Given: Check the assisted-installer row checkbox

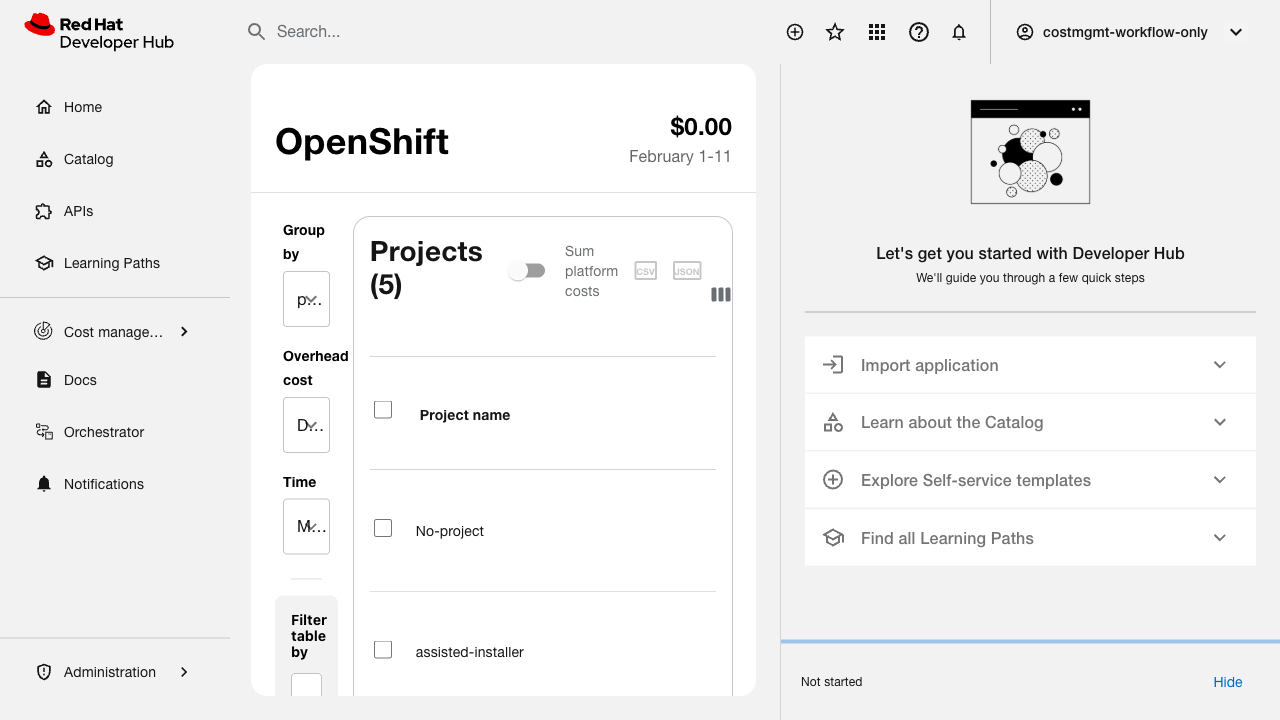Looking at the screenshot, I should [383, 650].
